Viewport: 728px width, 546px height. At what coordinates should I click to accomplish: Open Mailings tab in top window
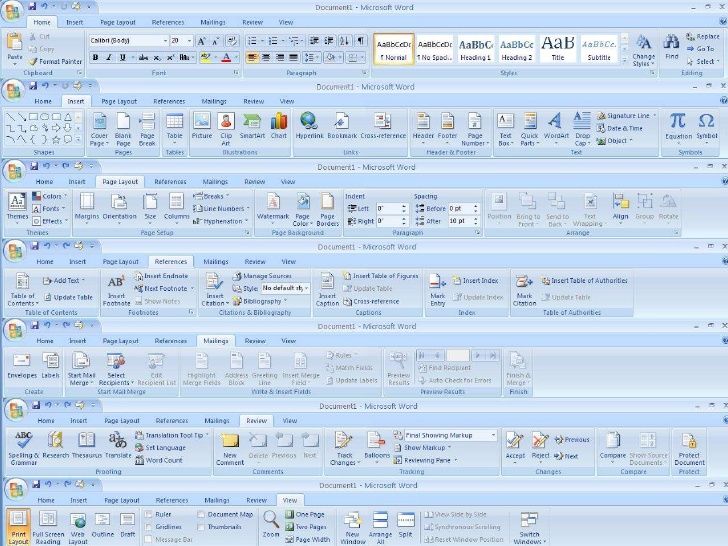pyautogui.click(x=213, y=22)
